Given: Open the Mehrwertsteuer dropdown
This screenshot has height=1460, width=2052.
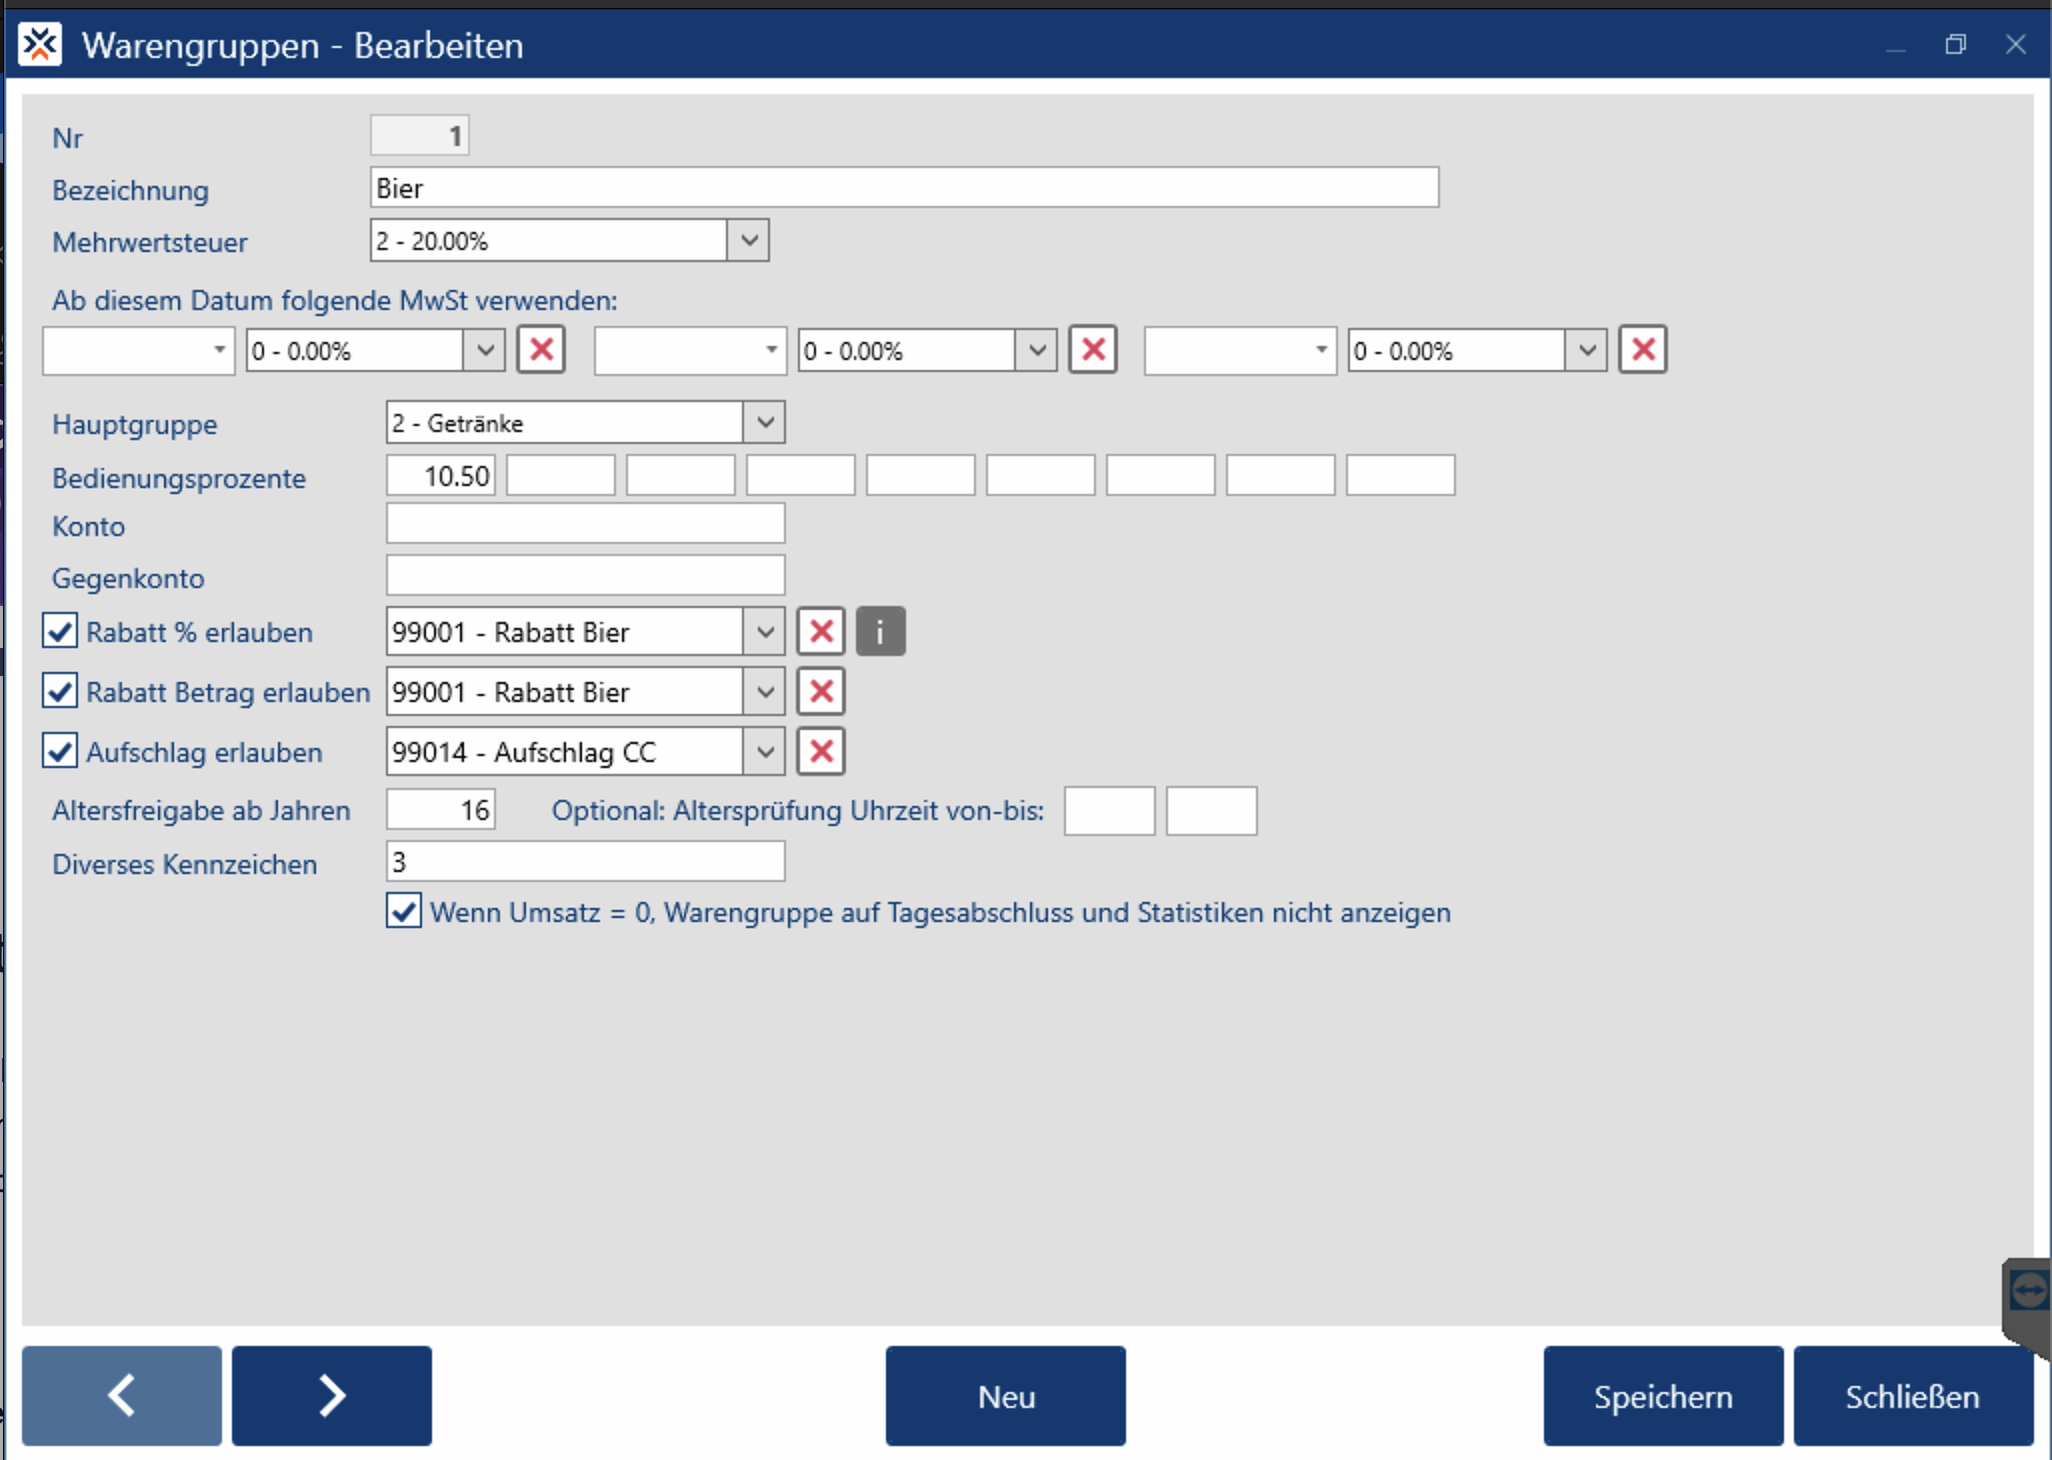Looking at the screenshot, I should click(x=748, y=241).
